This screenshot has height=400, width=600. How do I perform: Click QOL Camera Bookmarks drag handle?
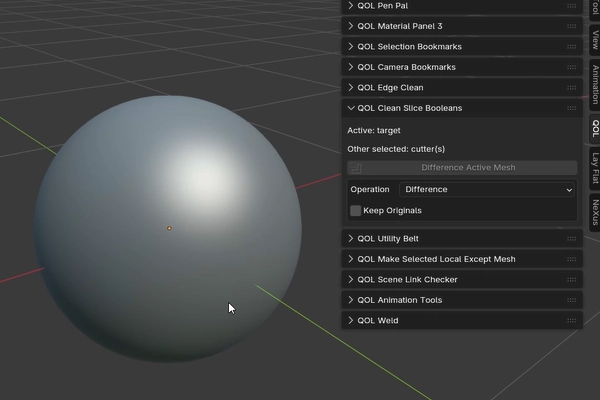coord(571,67)
